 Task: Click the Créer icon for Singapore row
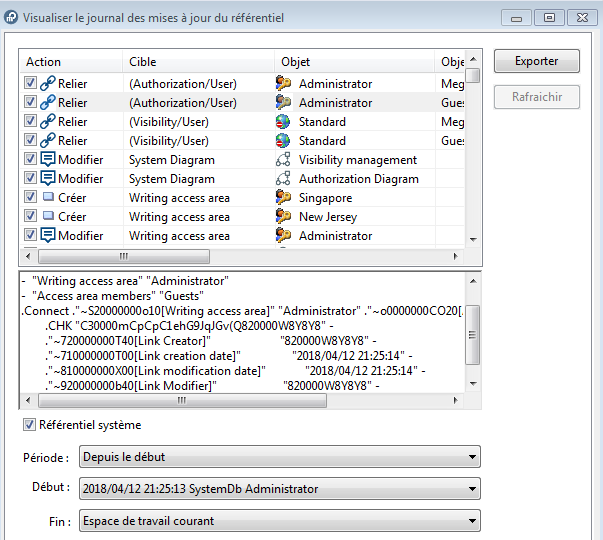click(x=47, y=198)
